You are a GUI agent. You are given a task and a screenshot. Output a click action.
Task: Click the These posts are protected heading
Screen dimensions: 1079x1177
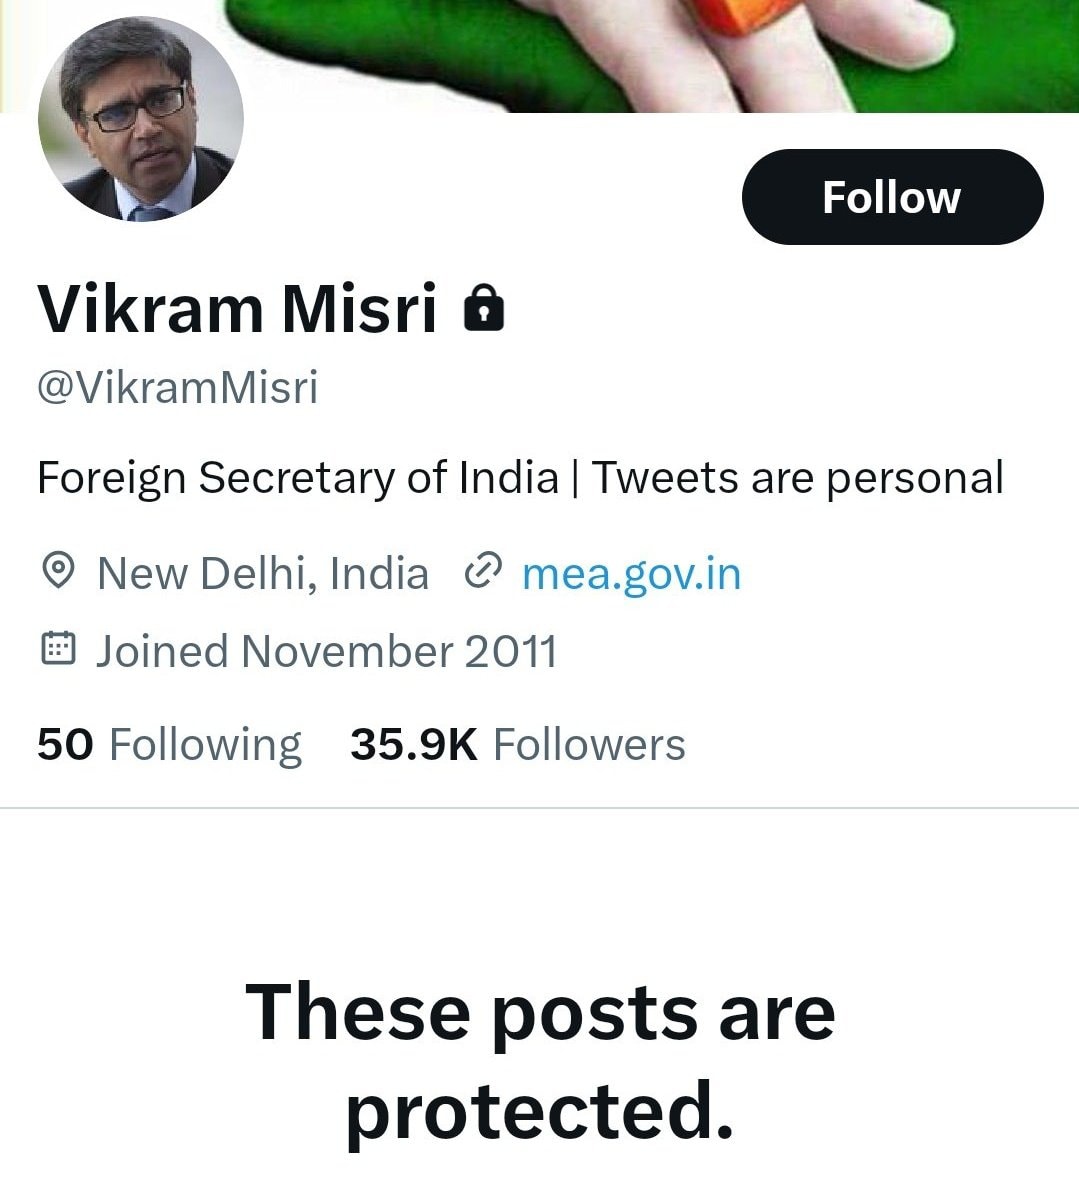540,1060
